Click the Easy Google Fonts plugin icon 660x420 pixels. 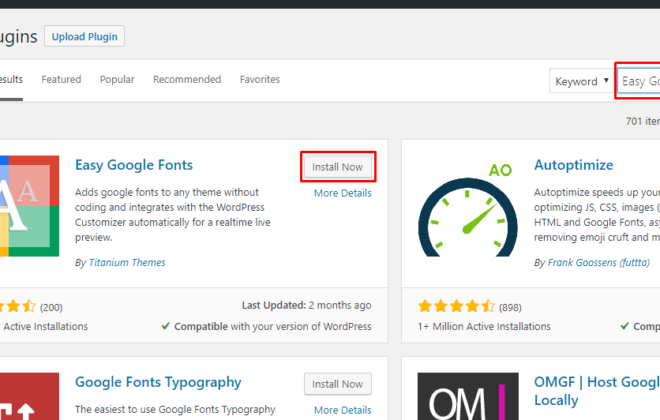point(29,206)
